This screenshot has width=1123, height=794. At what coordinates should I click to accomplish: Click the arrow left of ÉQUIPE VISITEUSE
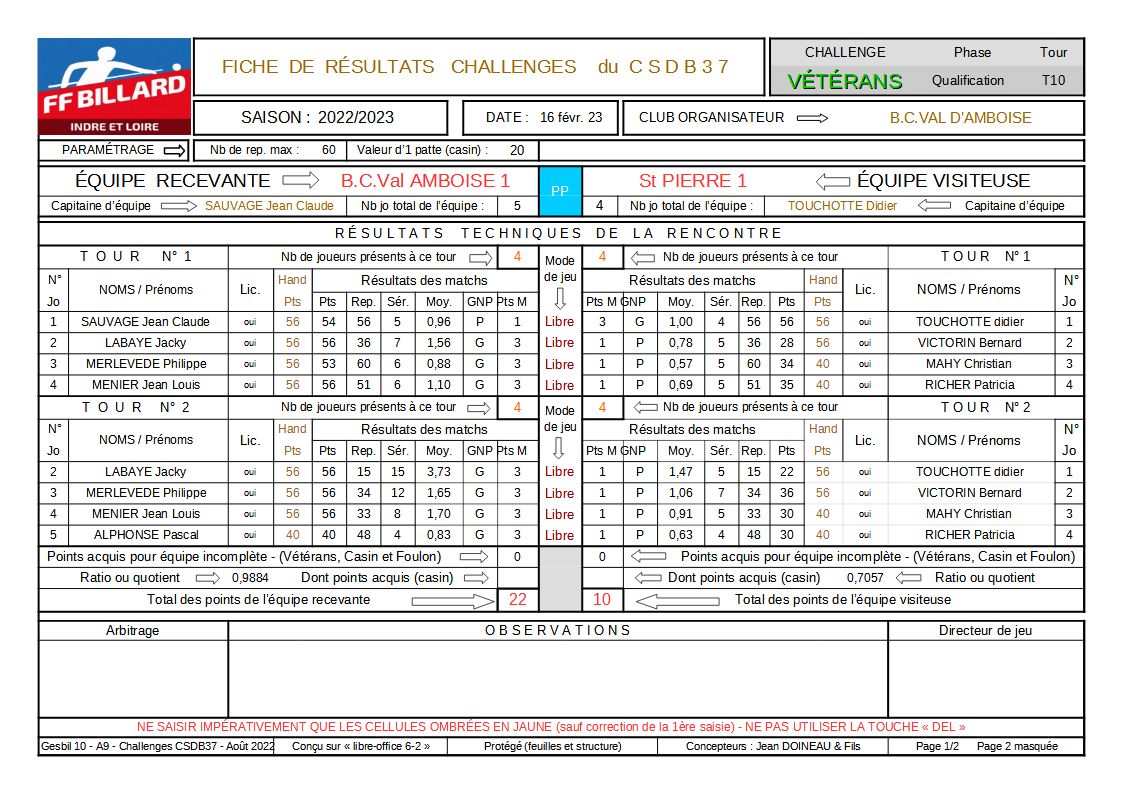(x=833, y=181)
